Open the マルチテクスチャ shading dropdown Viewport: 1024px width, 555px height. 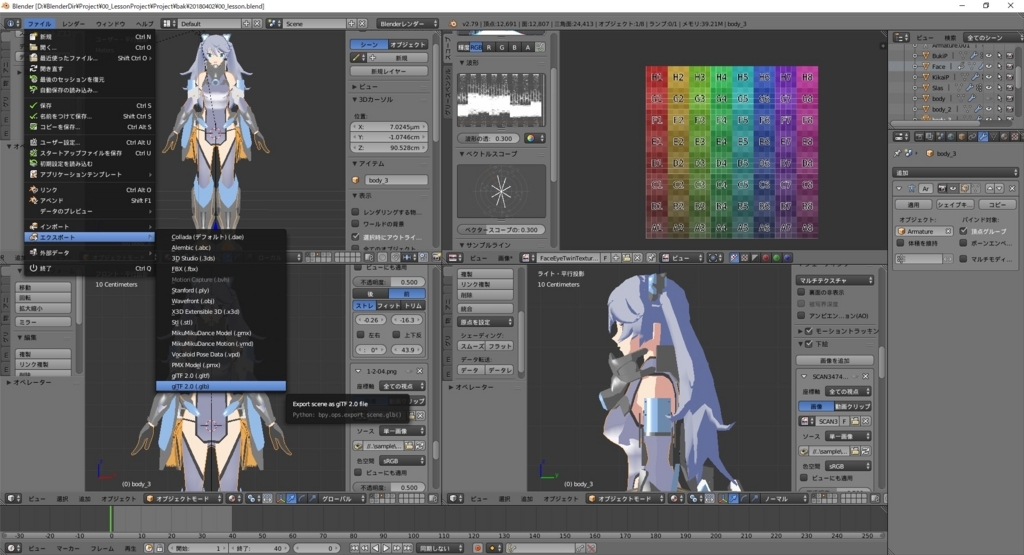pyautogui.click(x=835, y=280)
